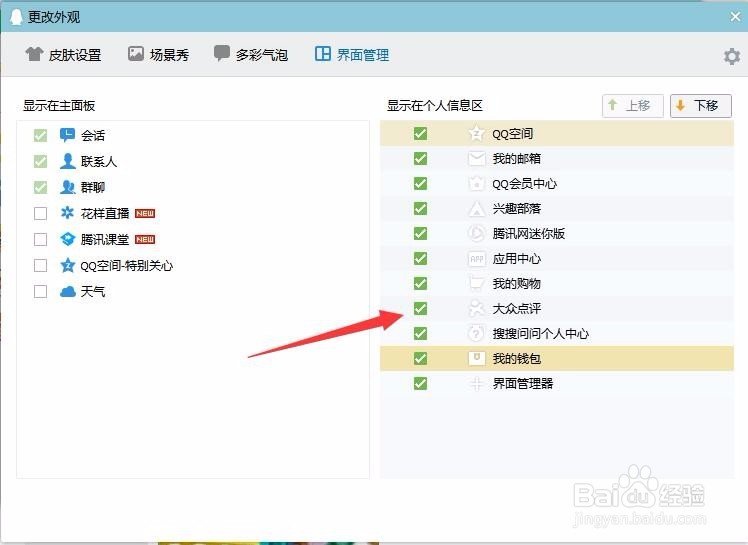748x545 pixels.
Task: Switch to the 皮肤设置 tab
Action: [x=63, y=55]
